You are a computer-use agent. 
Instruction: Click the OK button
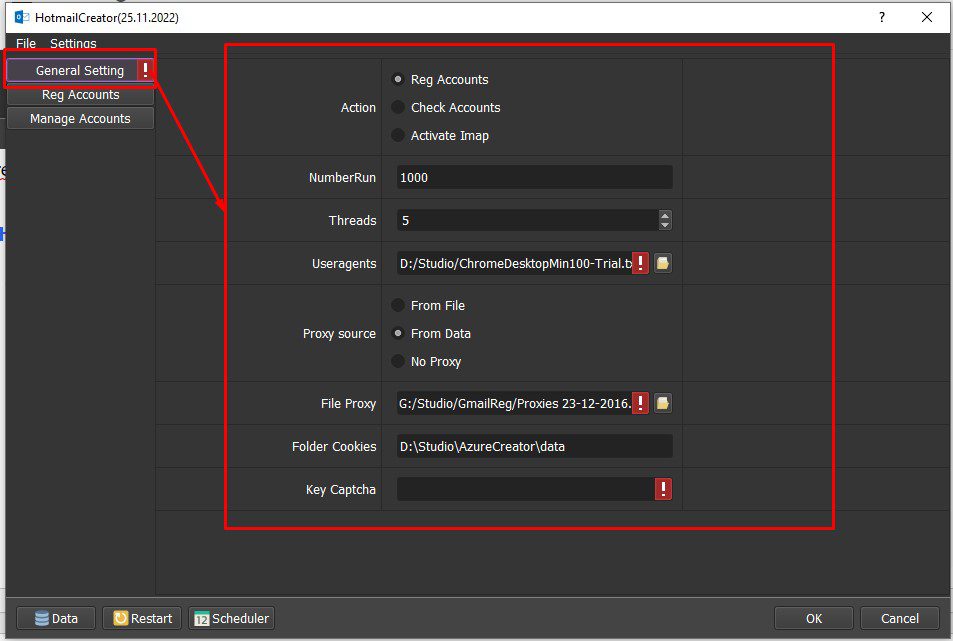[x=814, y=618]
